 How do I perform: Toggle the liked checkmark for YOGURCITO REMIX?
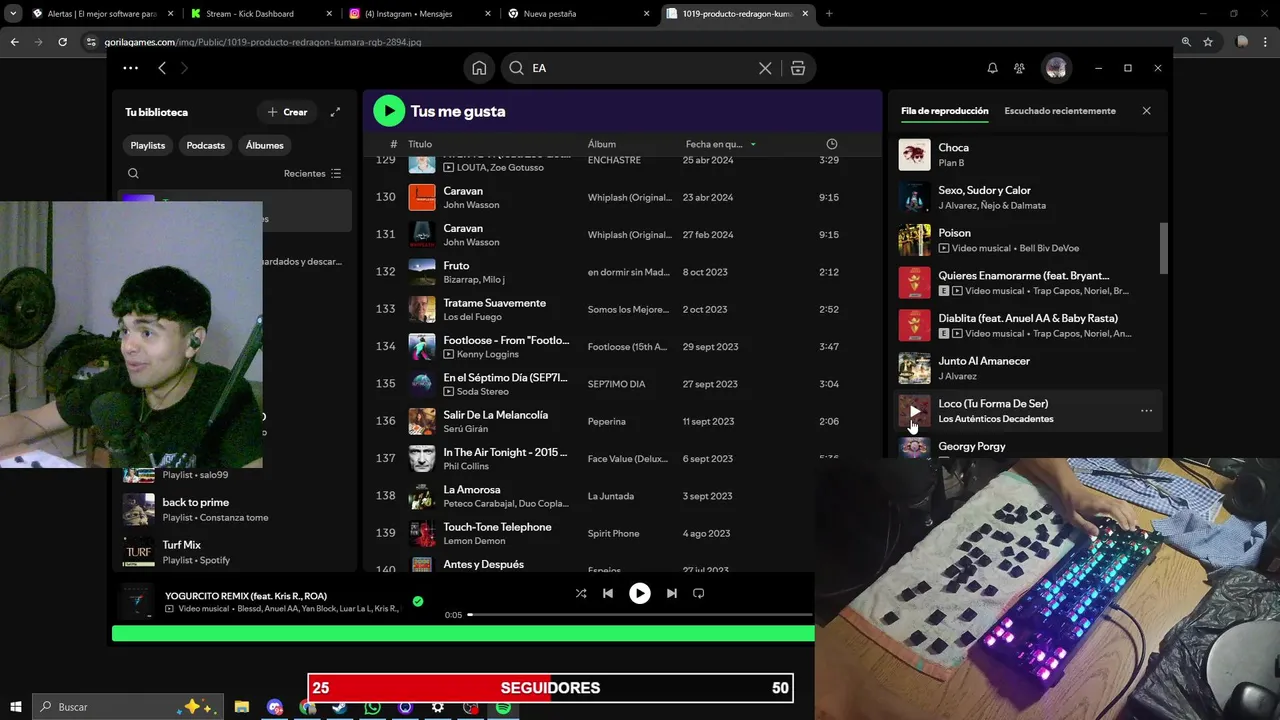pyautogui.click(x=418, y=601)
